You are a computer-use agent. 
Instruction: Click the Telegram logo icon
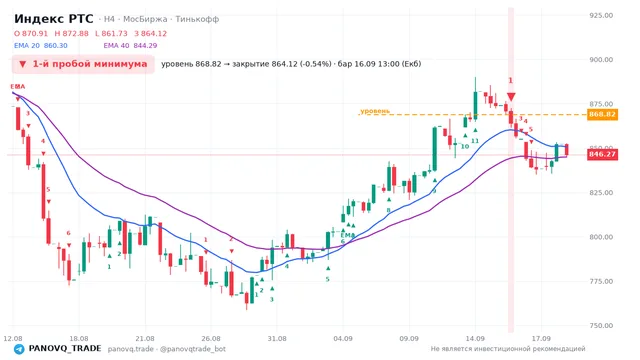click(x=19, y=349)
